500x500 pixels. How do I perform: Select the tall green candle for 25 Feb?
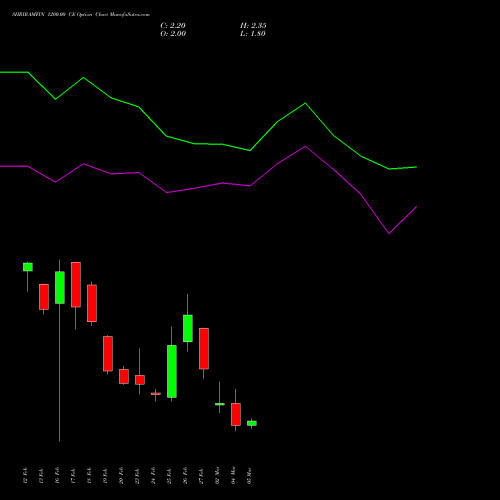(x=172, y=371)
